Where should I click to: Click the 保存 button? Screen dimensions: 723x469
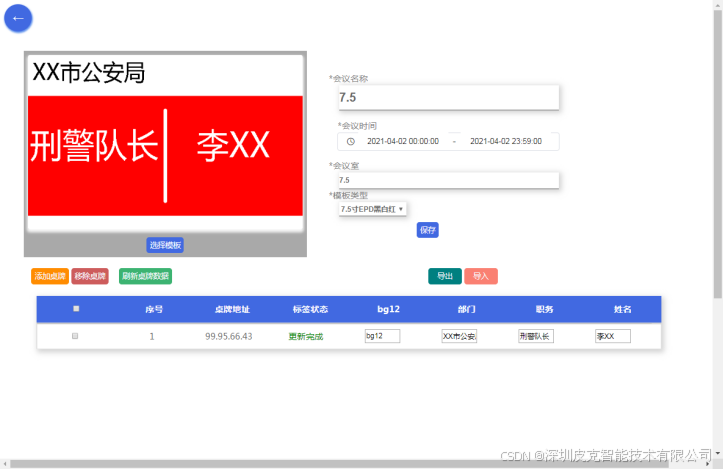pos(428,230)
